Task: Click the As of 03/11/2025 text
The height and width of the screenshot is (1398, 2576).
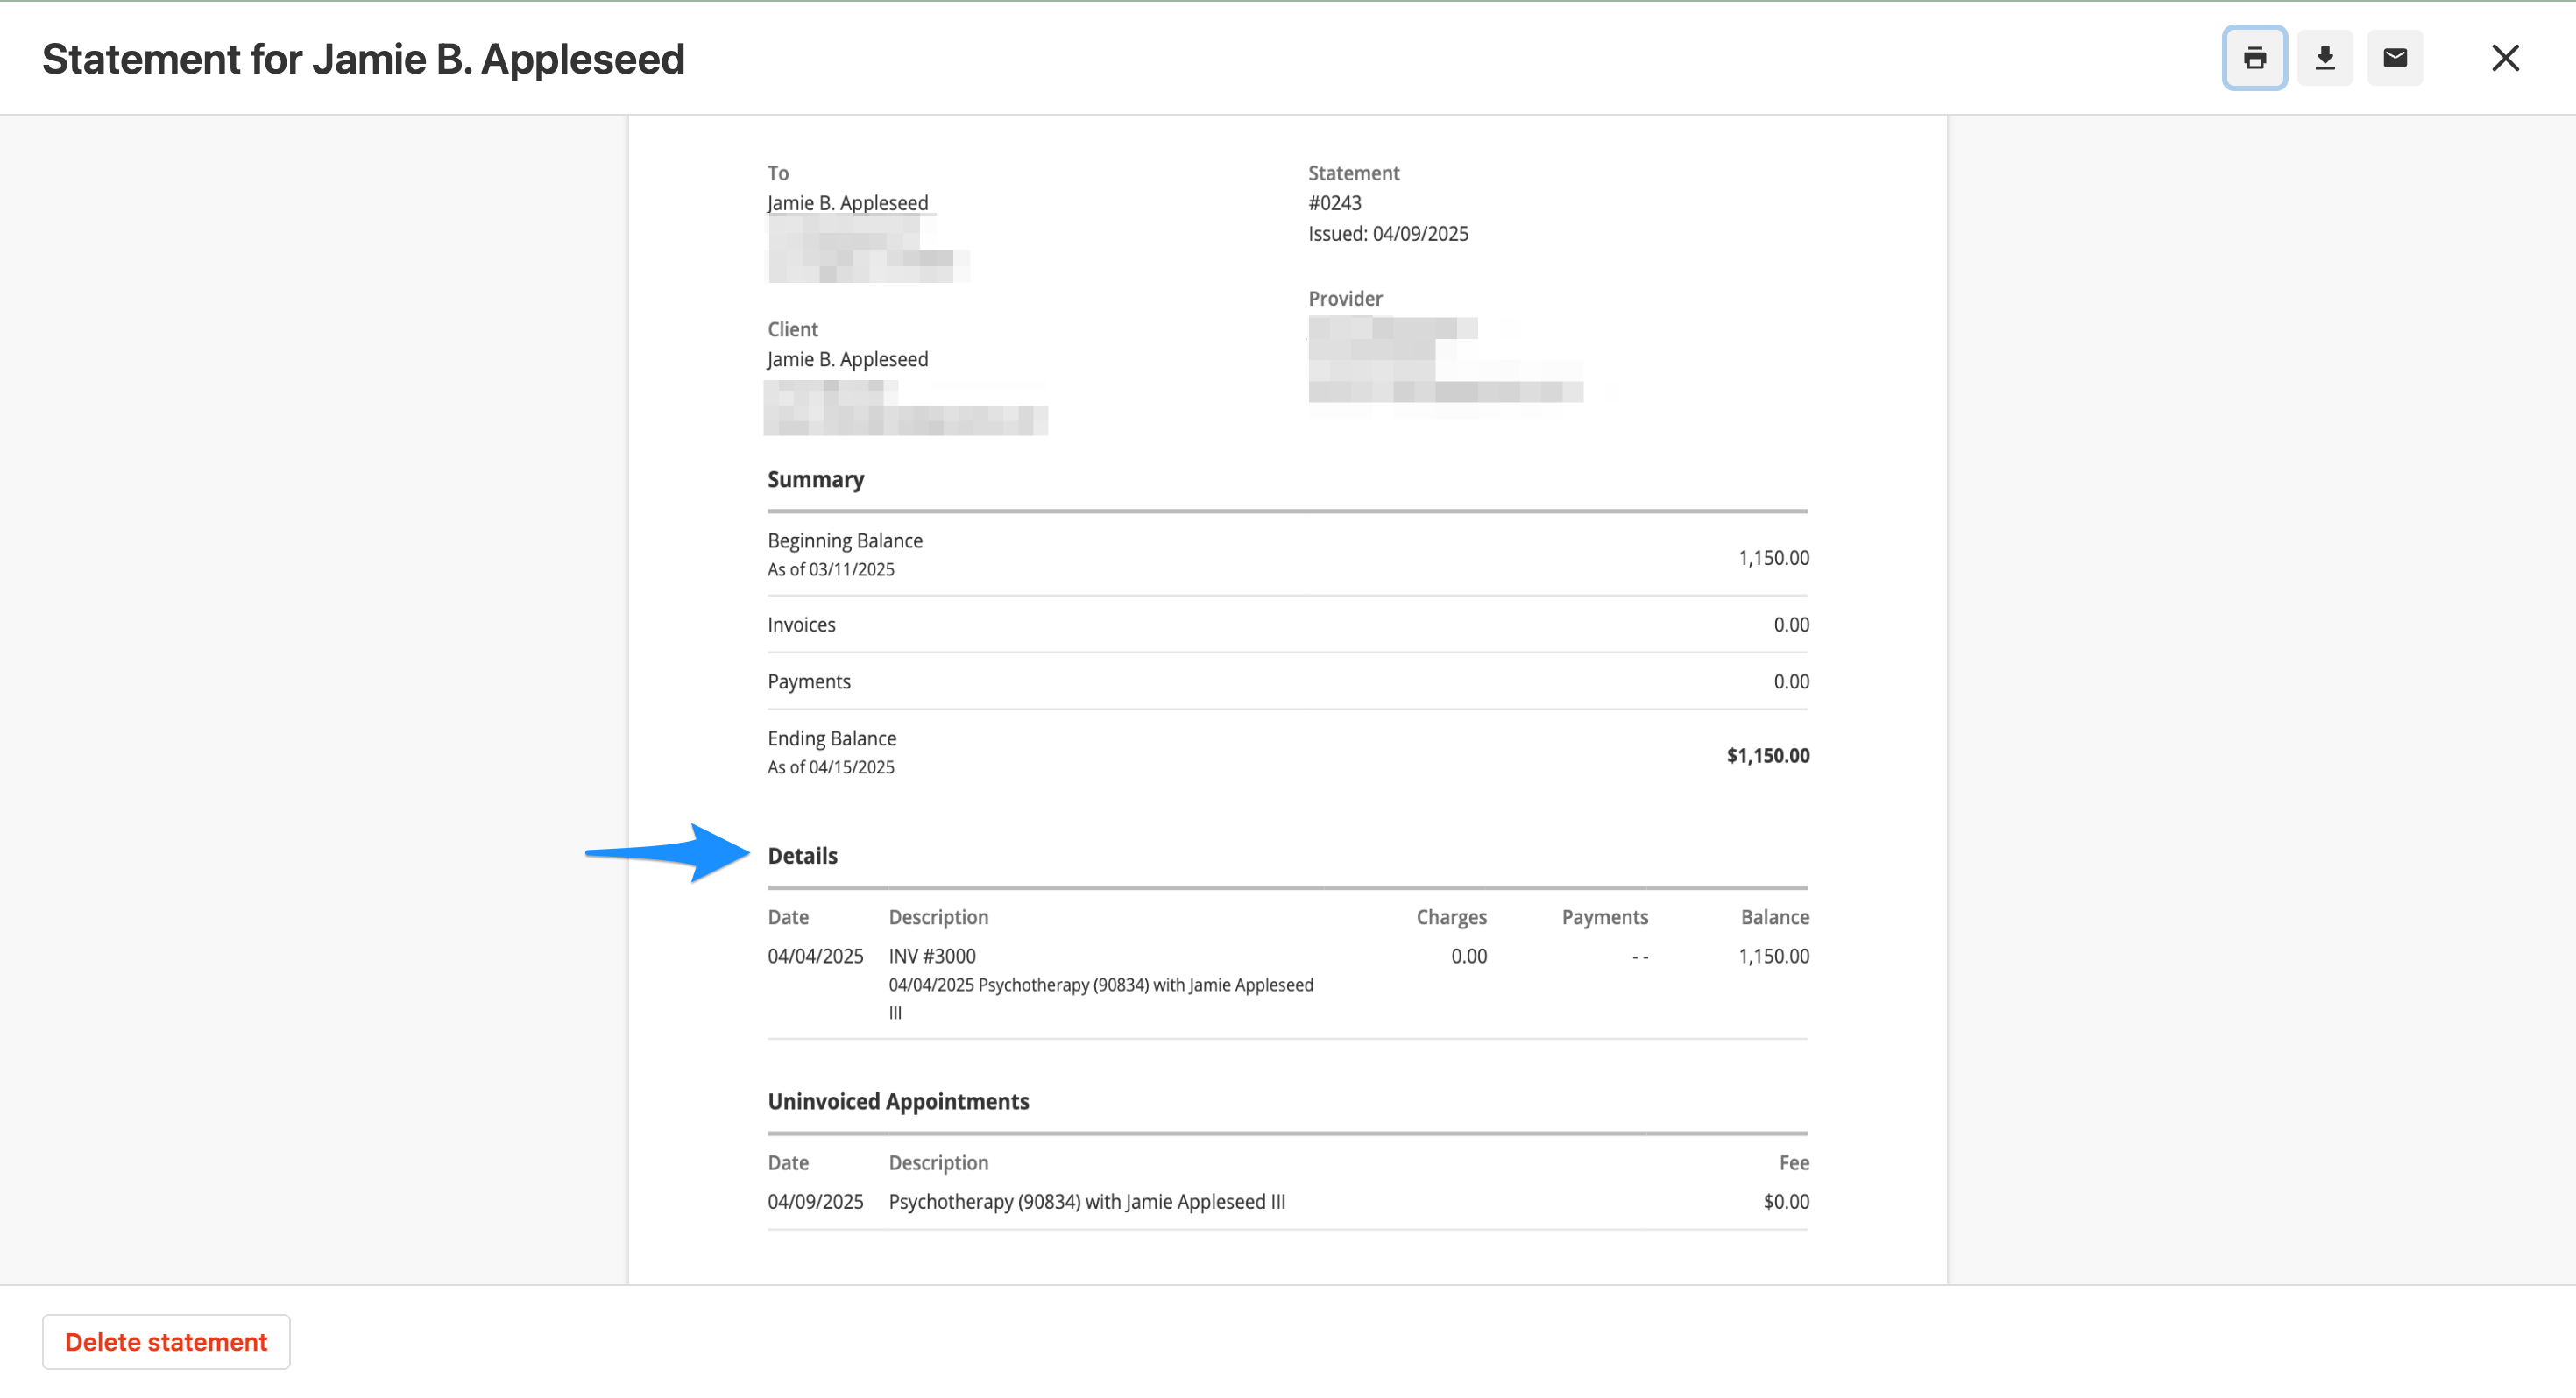Action: click(831, 570)
